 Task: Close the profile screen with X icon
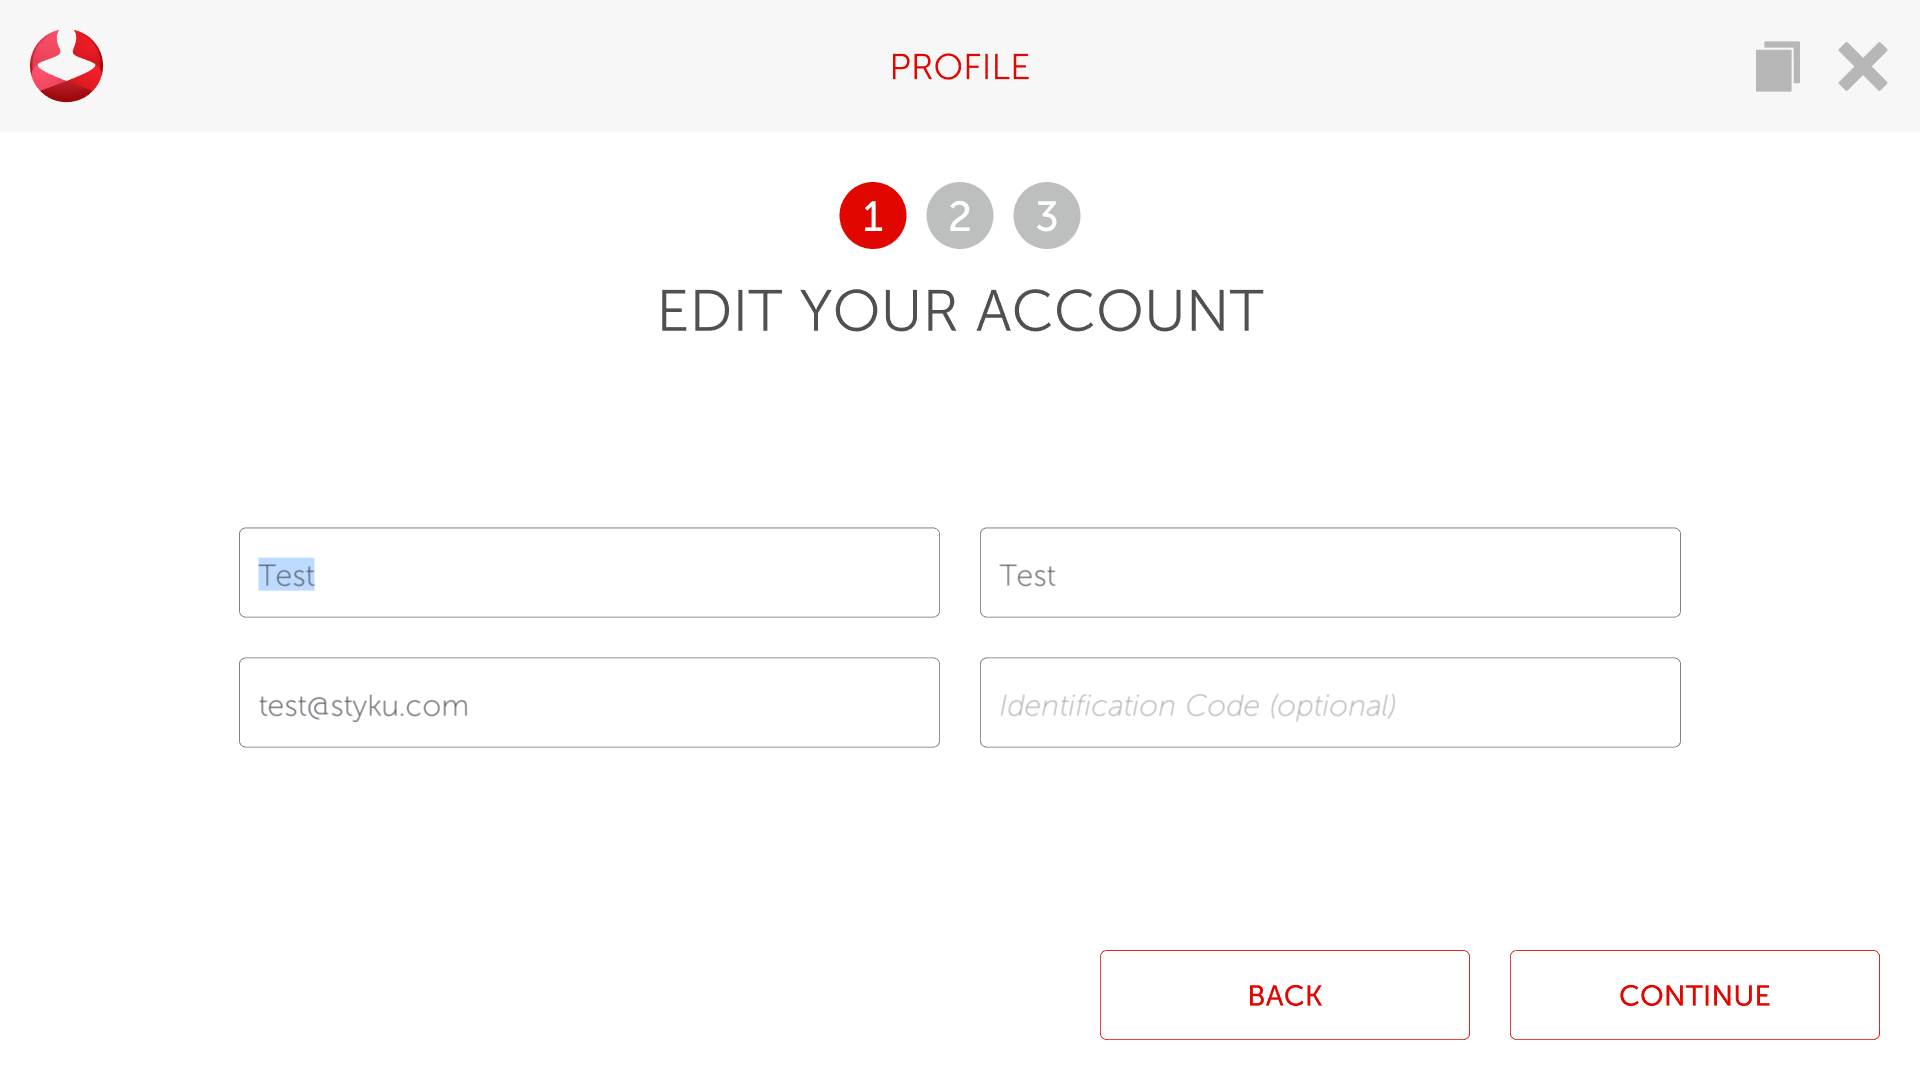1862,67
